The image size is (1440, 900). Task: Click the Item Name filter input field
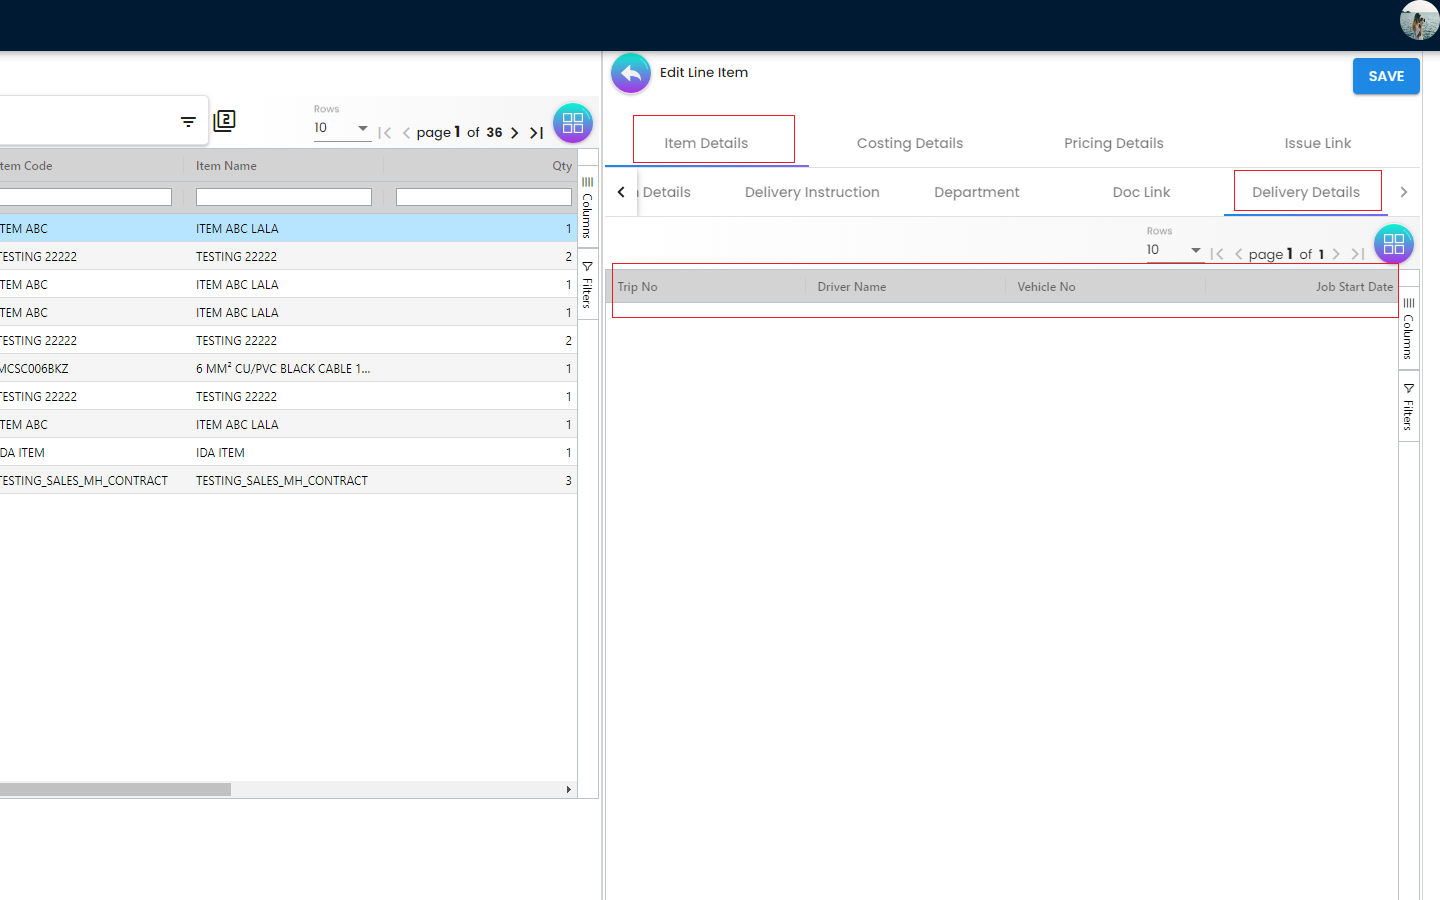pos(284,198)
